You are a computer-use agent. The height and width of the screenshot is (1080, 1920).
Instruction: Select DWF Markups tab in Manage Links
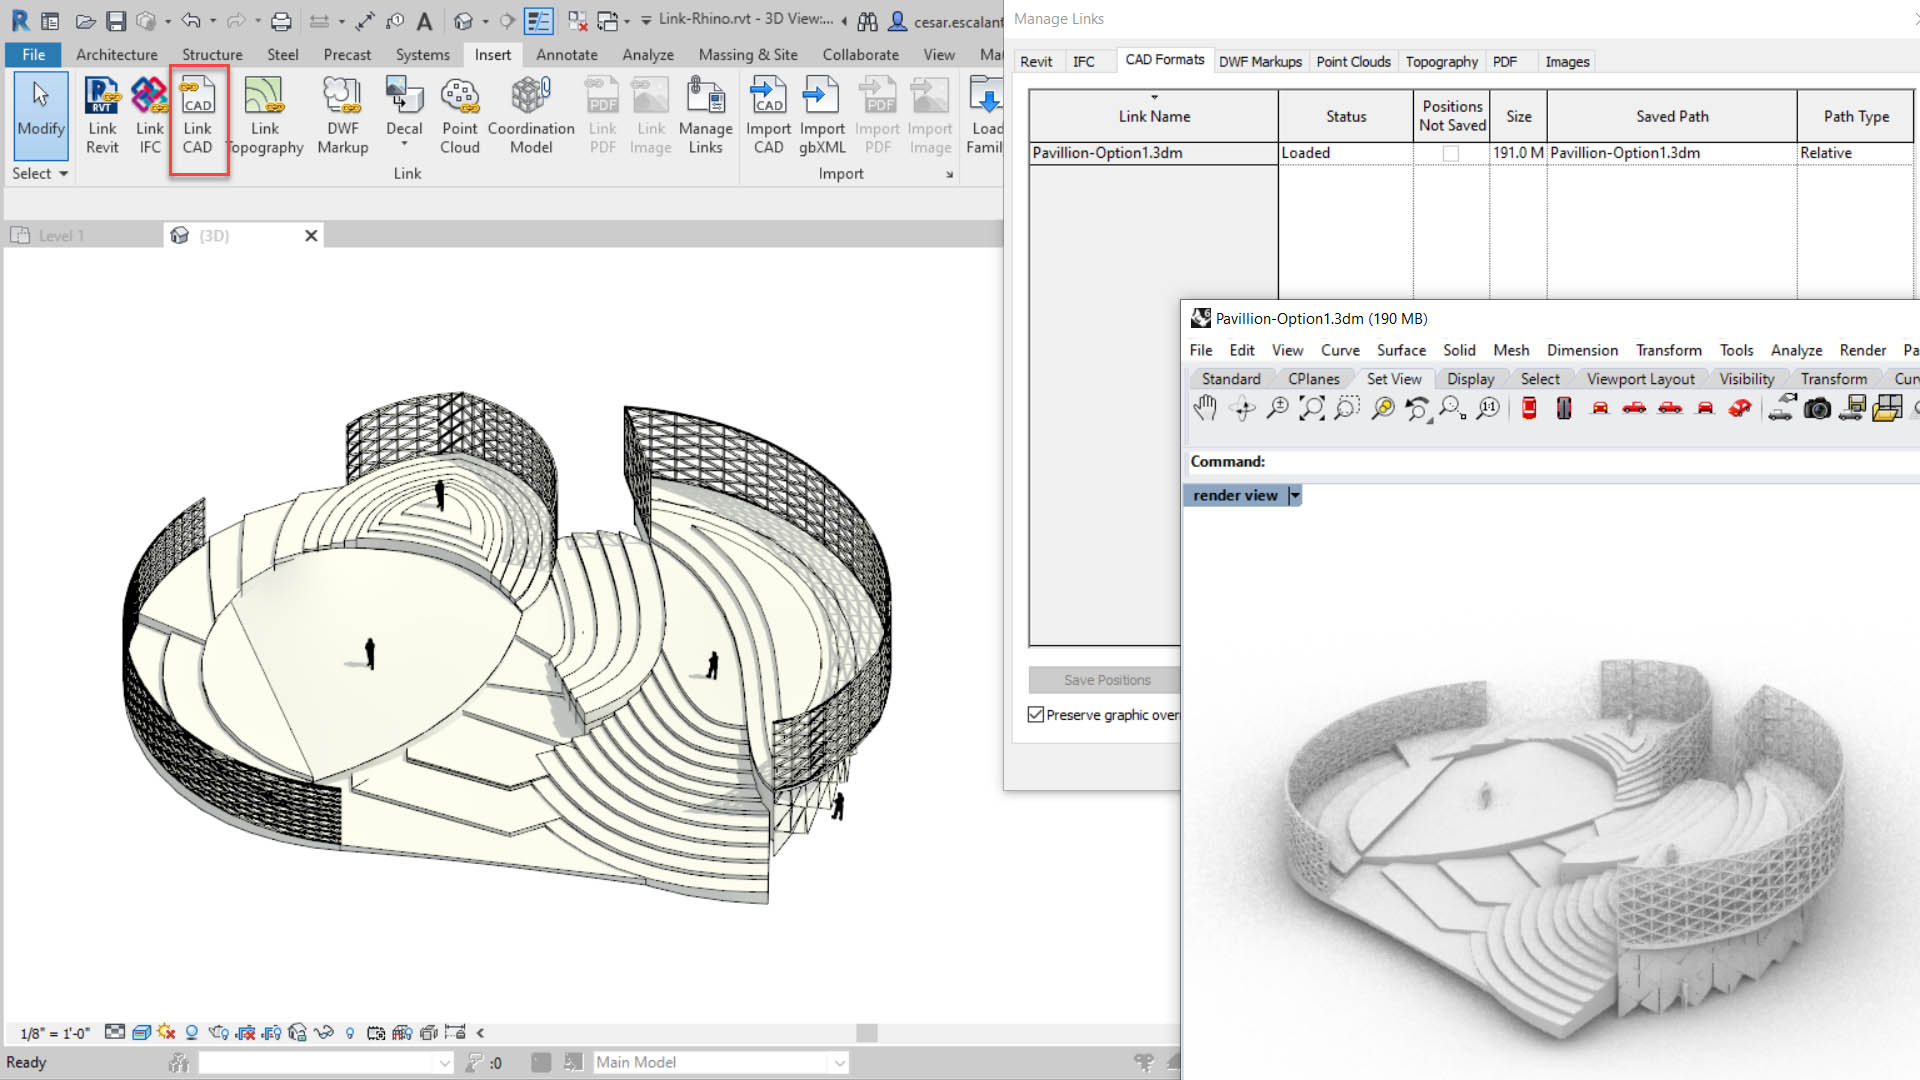1259,61
